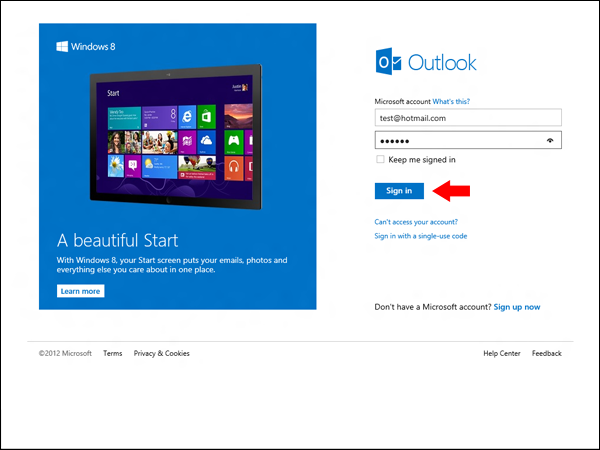Open Privacy & Cookies footer link
This screenshot has width=600, height=450.
161,353
